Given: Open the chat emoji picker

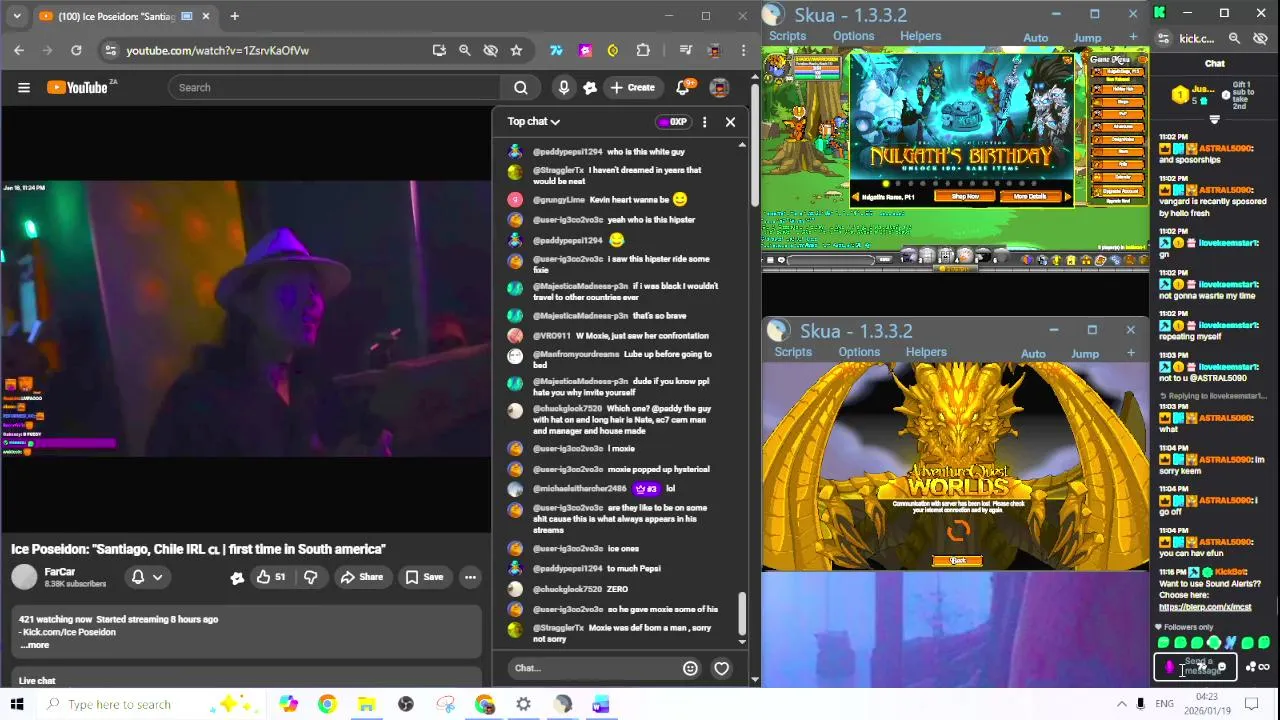Looking at the screenshot, I should coord(690,668).
